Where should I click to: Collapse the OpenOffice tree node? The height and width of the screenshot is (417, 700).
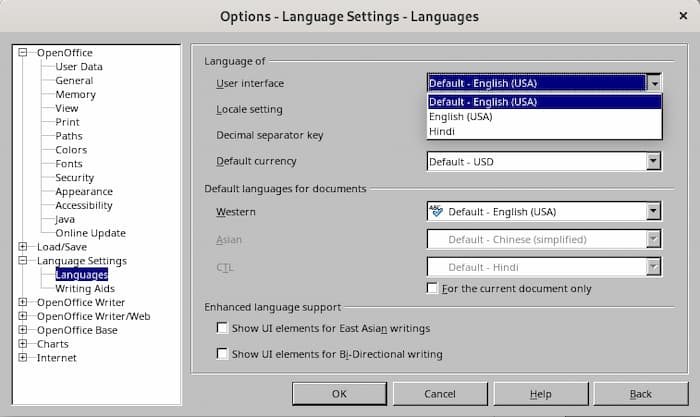[x=24, y=53]
